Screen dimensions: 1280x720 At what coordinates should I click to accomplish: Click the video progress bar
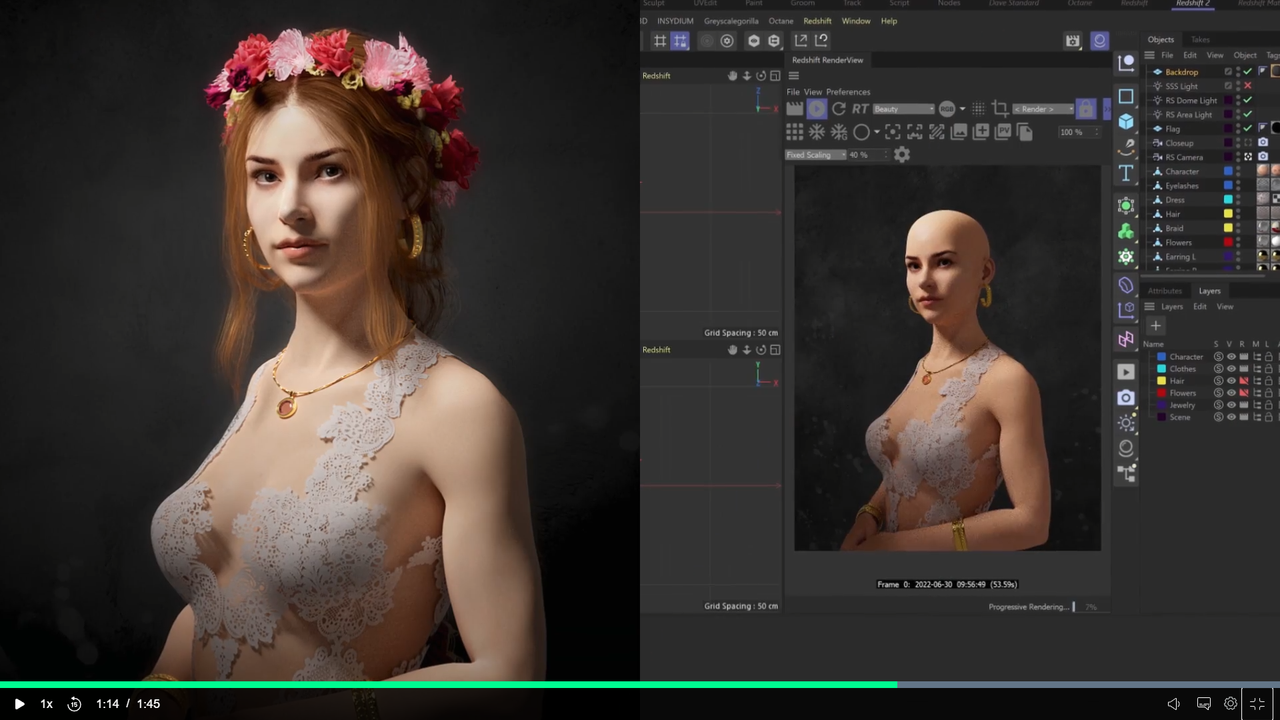(640, 685)
